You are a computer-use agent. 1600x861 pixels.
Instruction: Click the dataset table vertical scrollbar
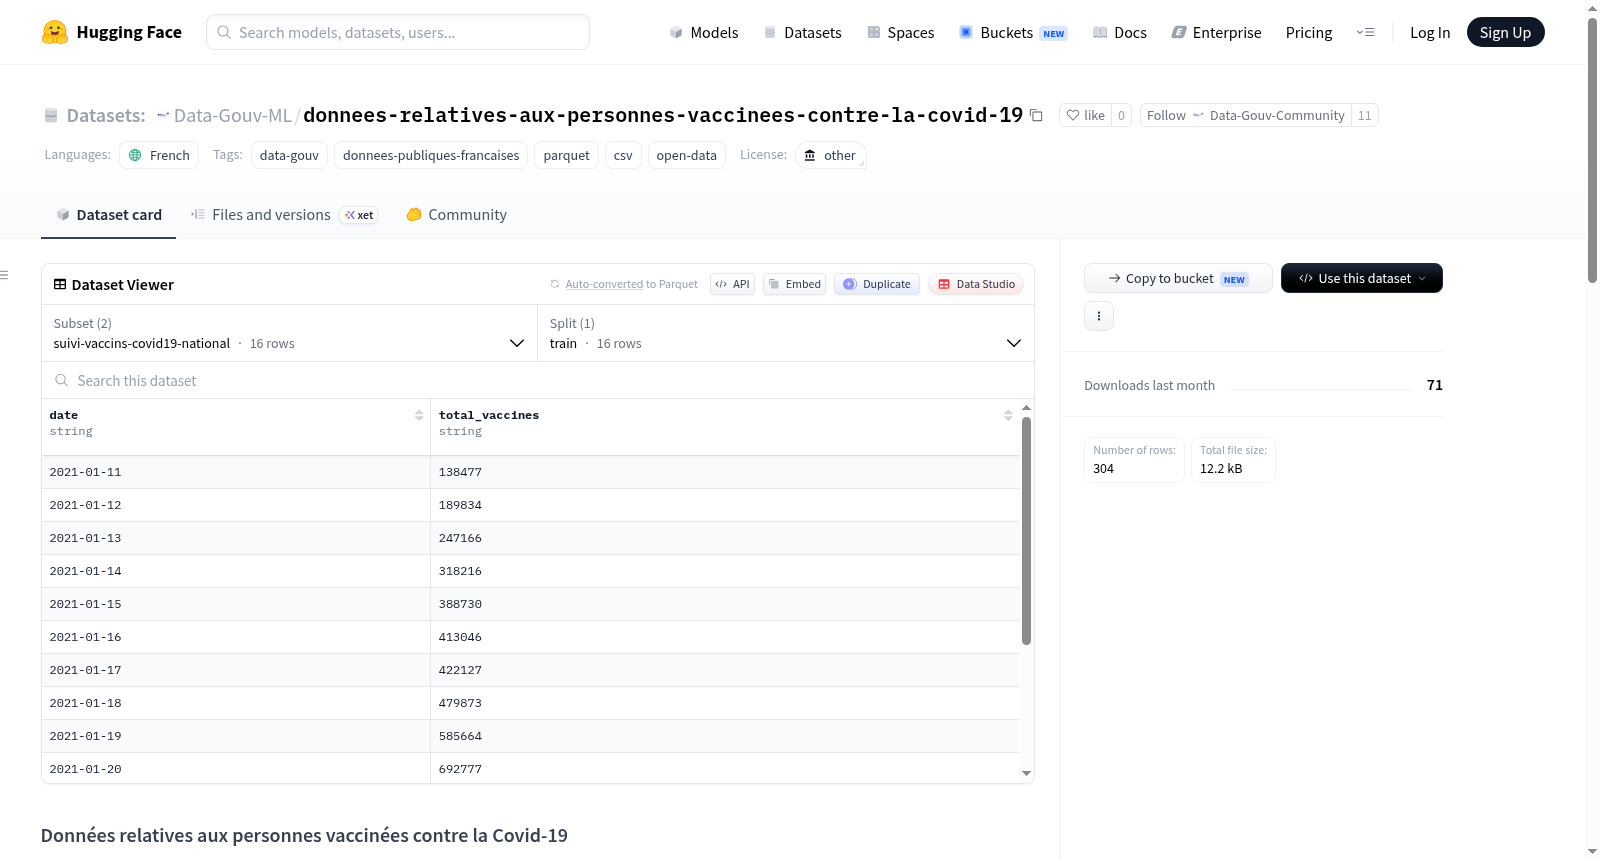point(1026,530)
